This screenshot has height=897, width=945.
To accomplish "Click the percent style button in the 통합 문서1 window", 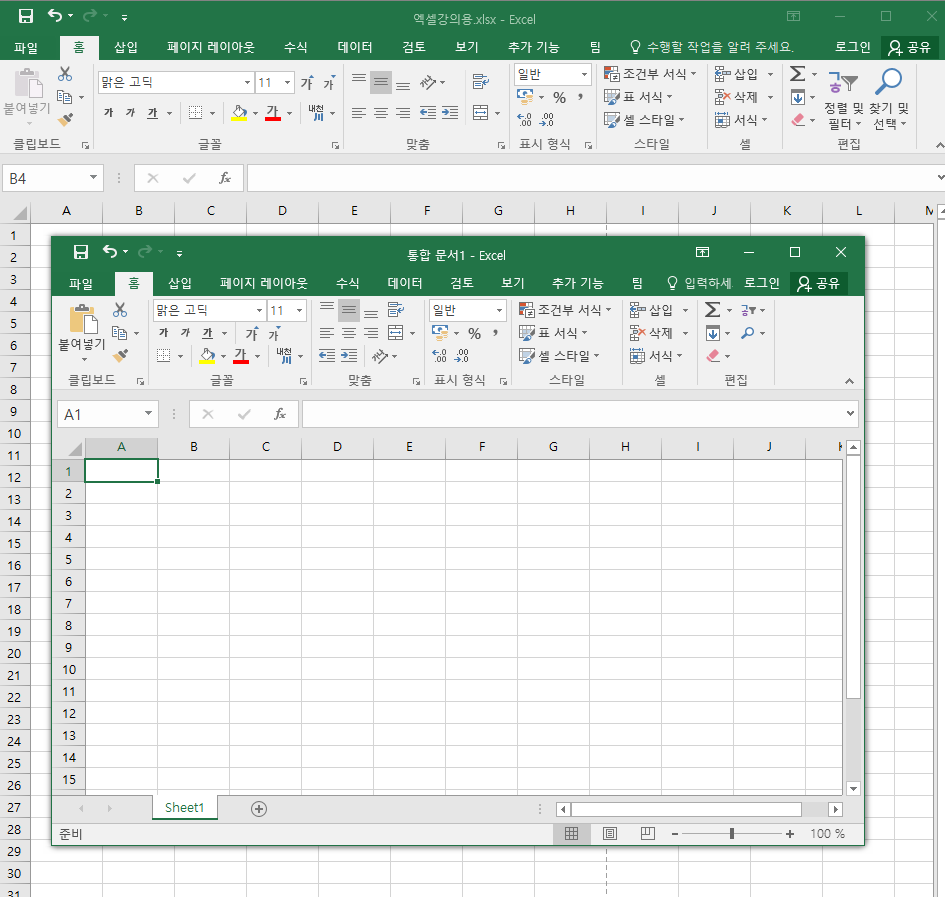I will point(474,333).
